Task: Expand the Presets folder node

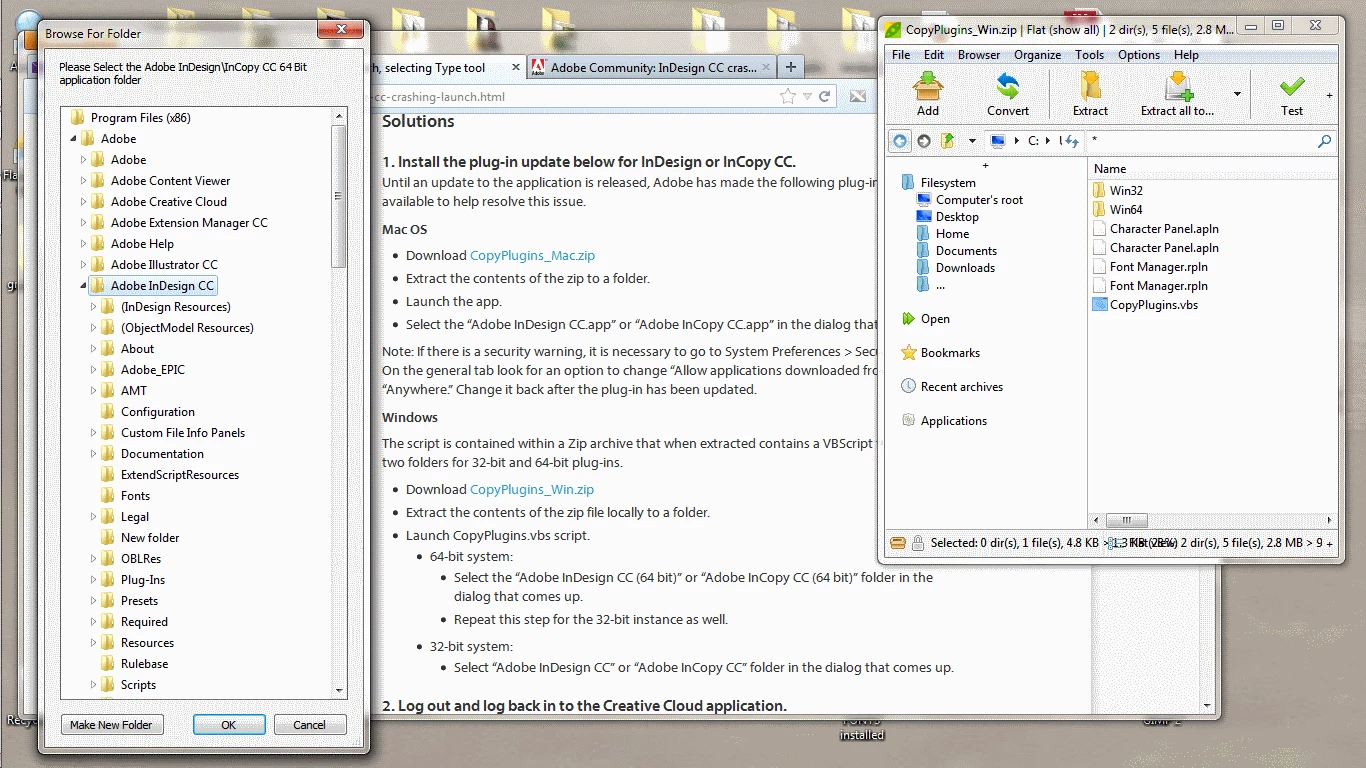Action: coord(94,601)
